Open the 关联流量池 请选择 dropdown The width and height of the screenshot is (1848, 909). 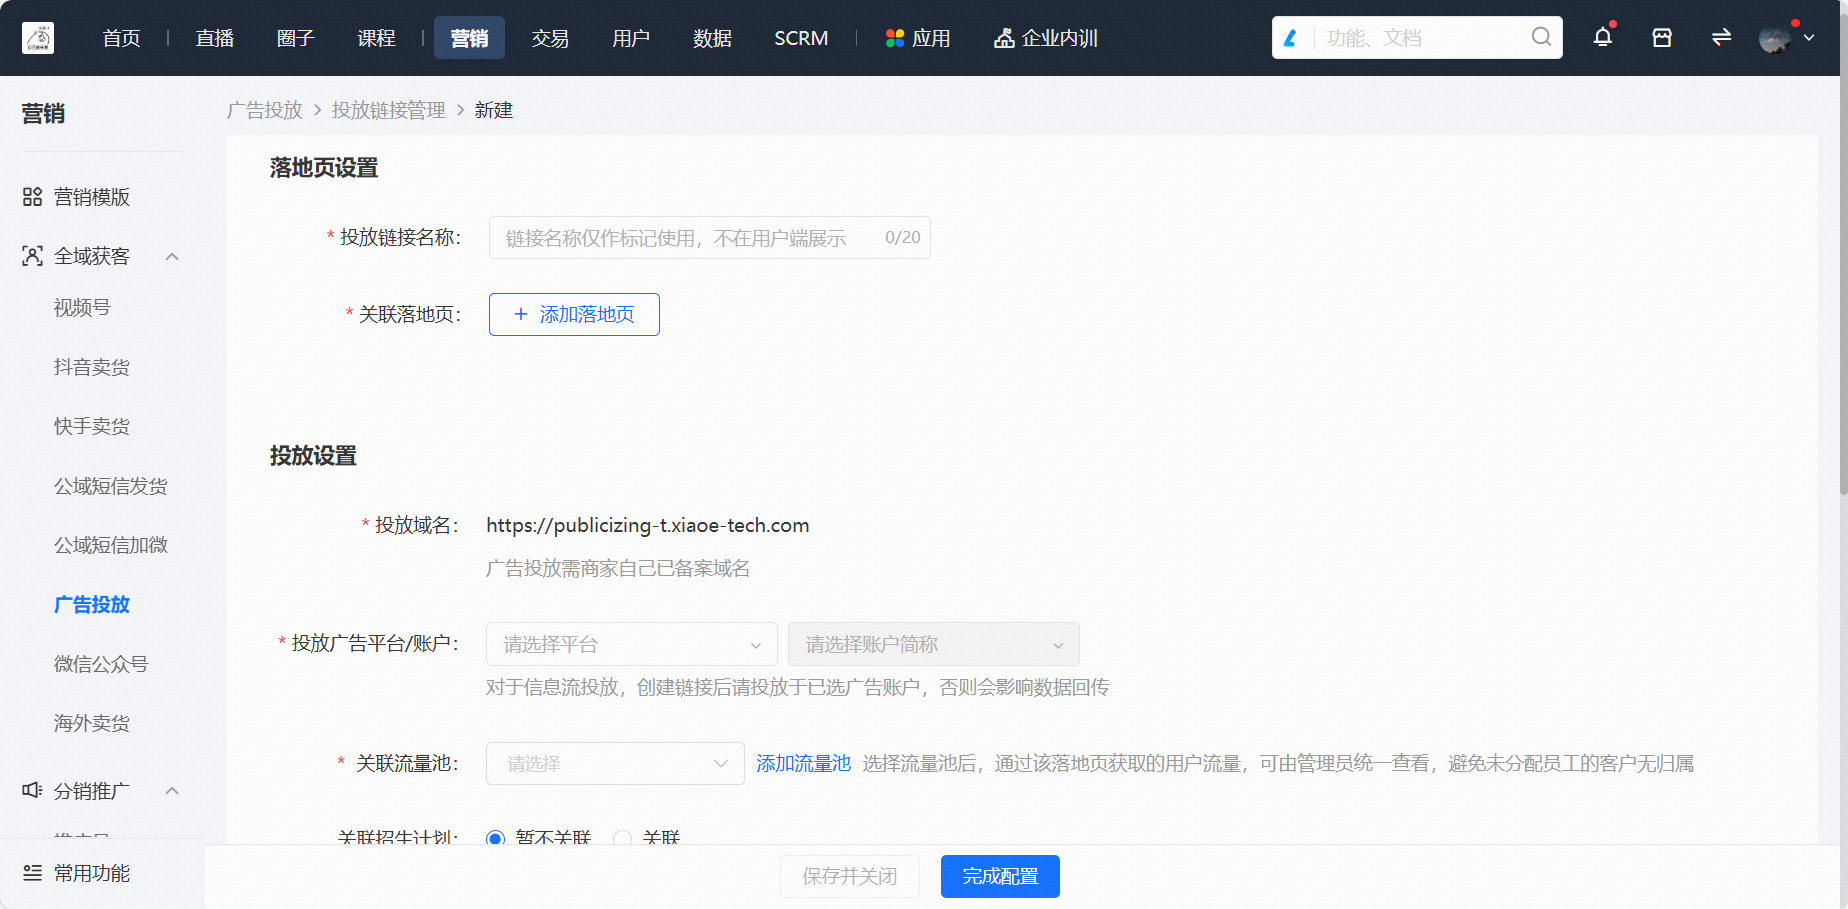click(x=615, y=763)
